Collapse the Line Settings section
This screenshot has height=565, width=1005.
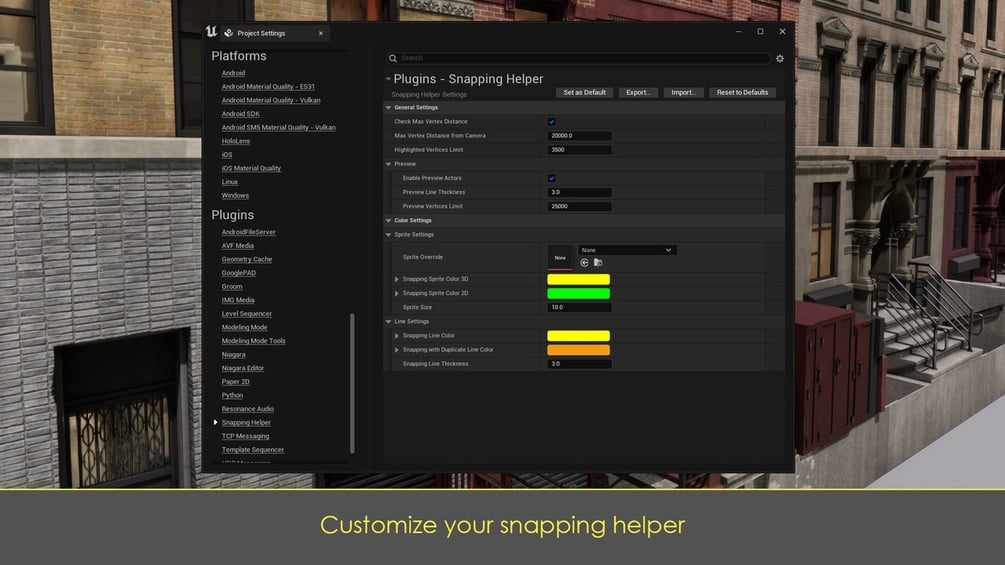coord(388,322)
